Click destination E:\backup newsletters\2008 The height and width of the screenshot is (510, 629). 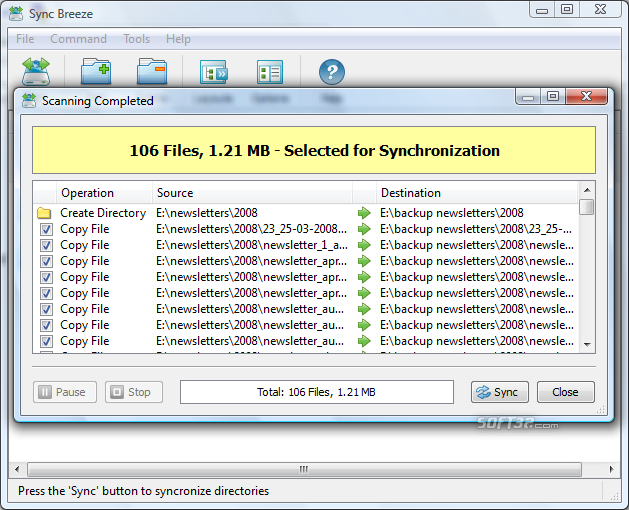452,213
